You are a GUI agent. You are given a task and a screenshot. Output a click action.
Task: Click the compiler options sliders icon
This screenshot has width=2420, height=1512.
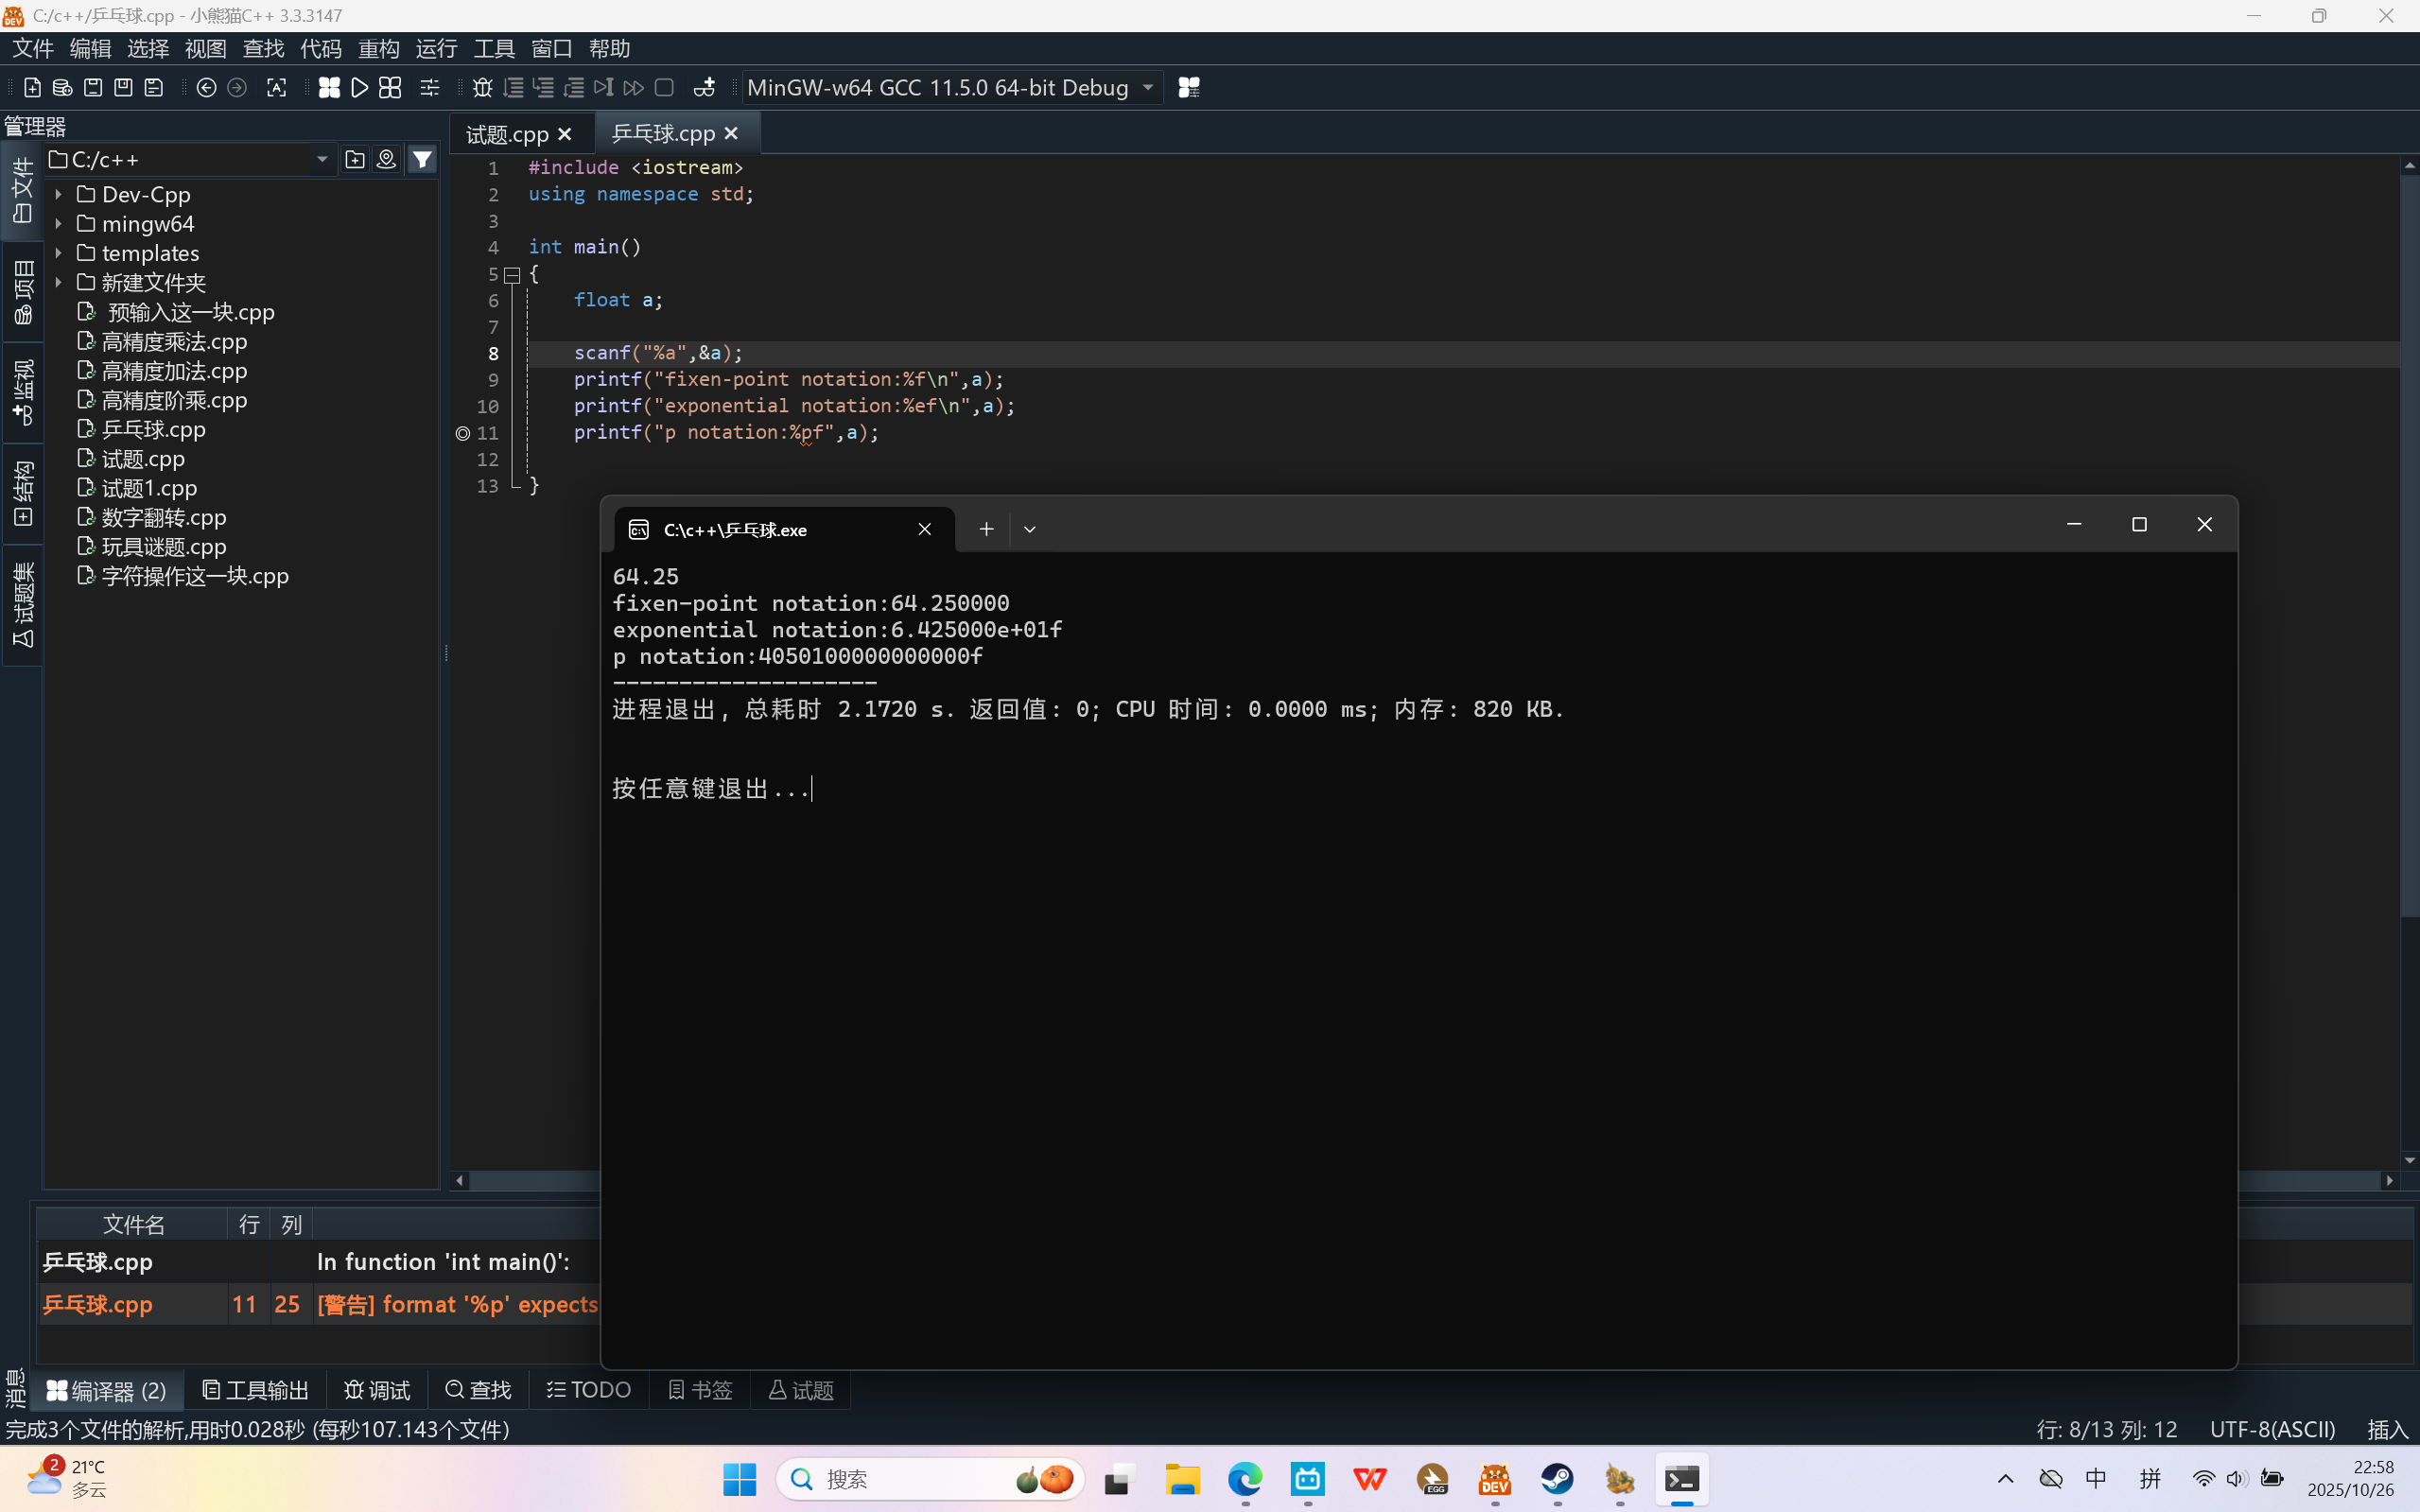click(430, 88)
